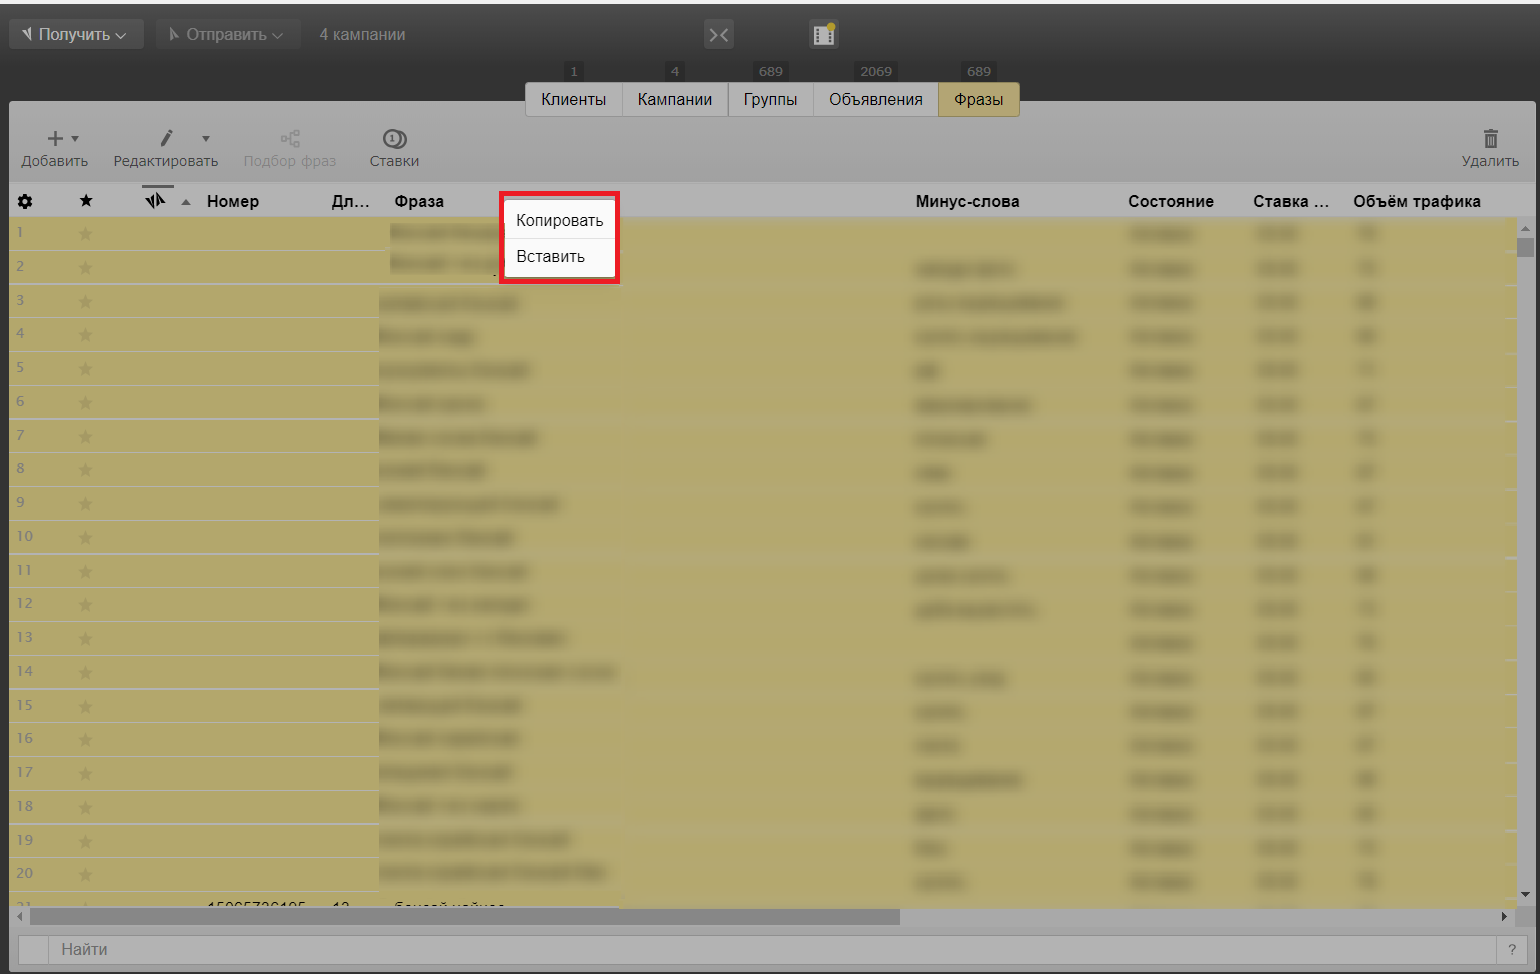Sort by the Минус-слова column header
1540x976 pixels.
pyautogui.click(x=967, y=202)
